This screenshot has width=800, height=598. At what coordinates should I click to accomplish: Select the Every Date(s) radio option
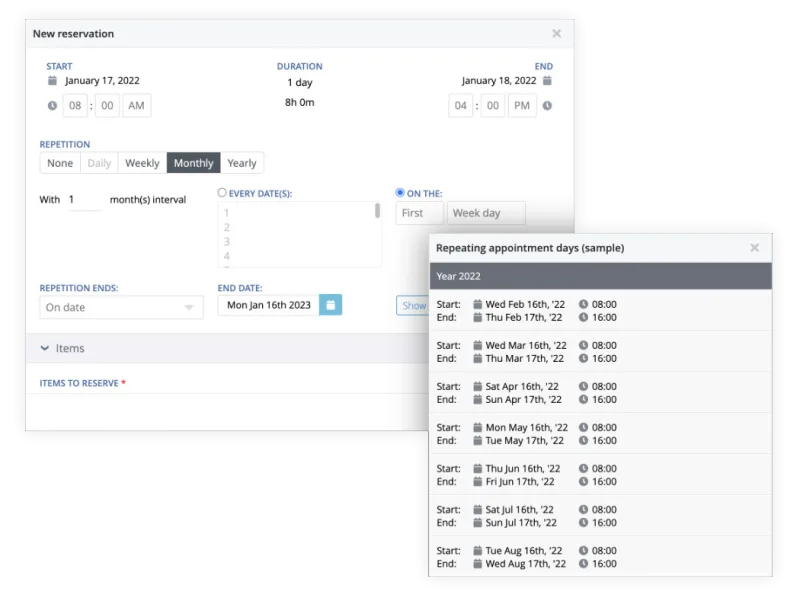222,192
